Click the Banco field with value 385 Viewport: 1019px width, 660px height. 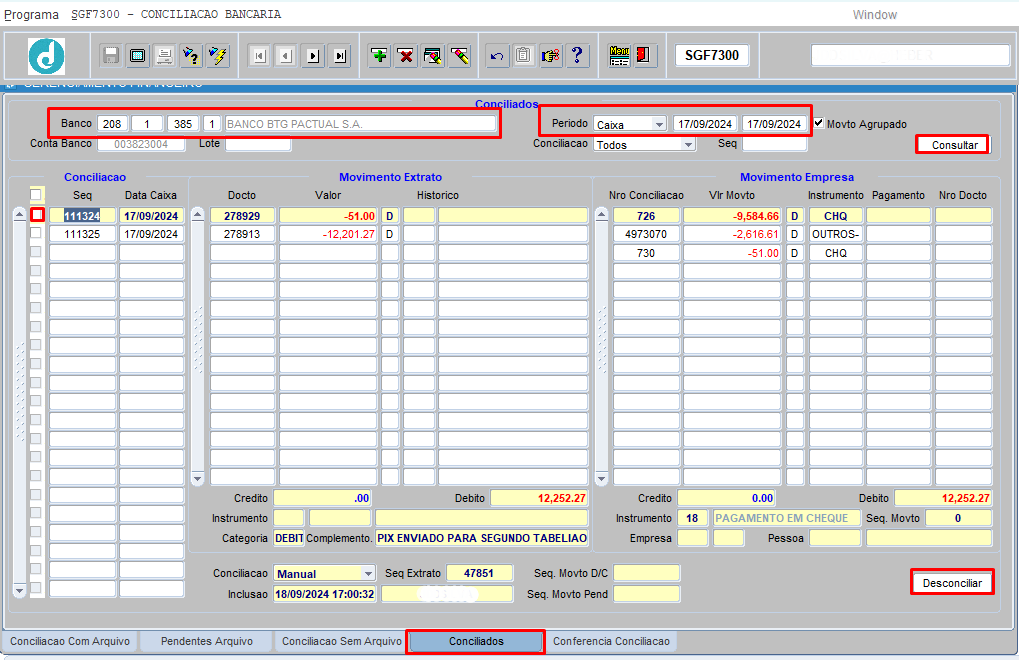pyautogui.click(x=183, y=124)
